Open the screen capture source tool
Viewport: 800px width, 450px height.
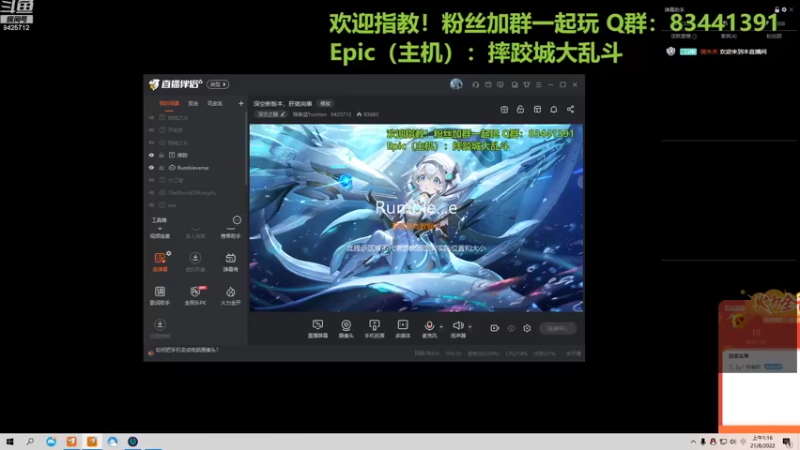pyautogui.click(x=317, y=329)
